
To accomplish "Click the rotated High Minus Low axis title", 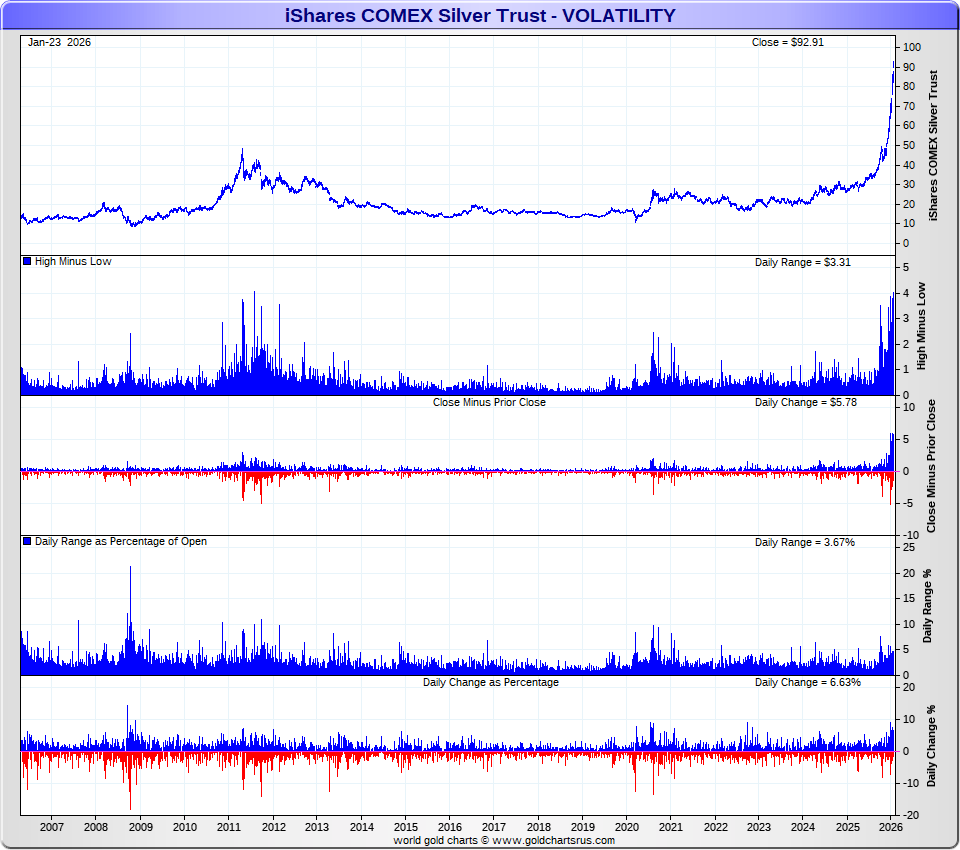I will point(934,325).
